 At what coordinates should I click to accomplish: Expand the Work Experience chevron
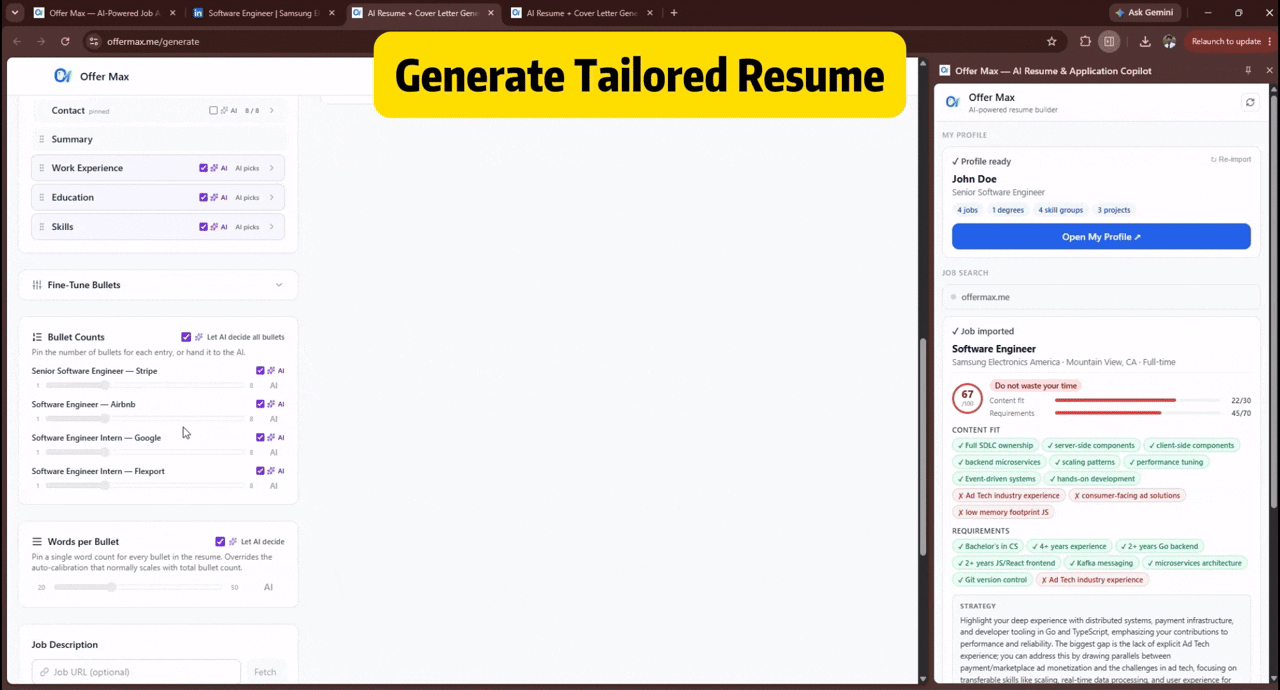271,168
